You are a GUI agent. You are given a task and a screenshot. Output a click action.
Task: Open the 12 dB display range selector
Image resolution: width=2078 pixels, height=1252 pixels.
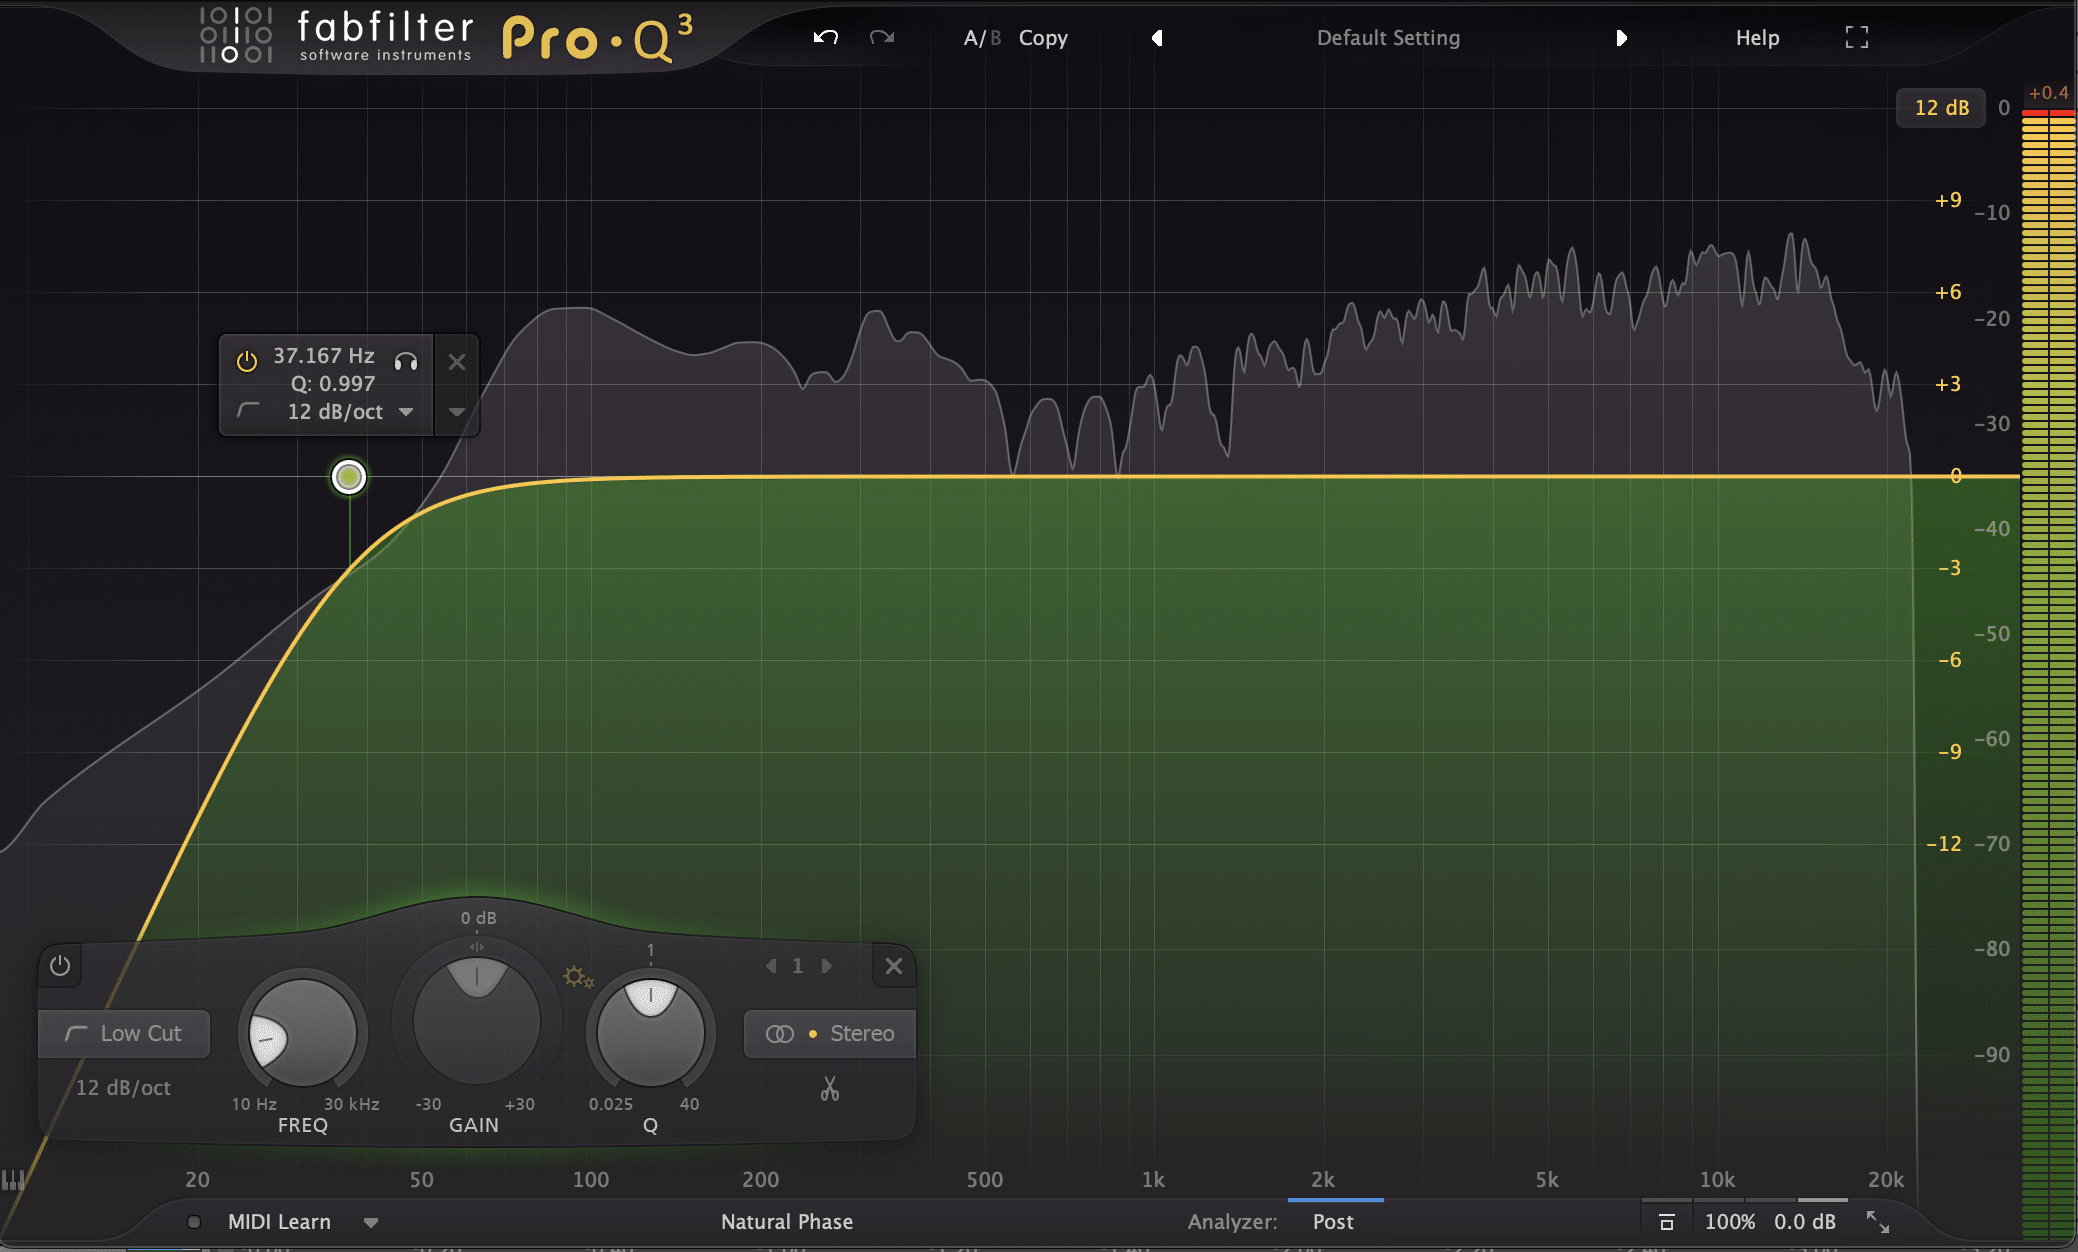coord(1941,108)
